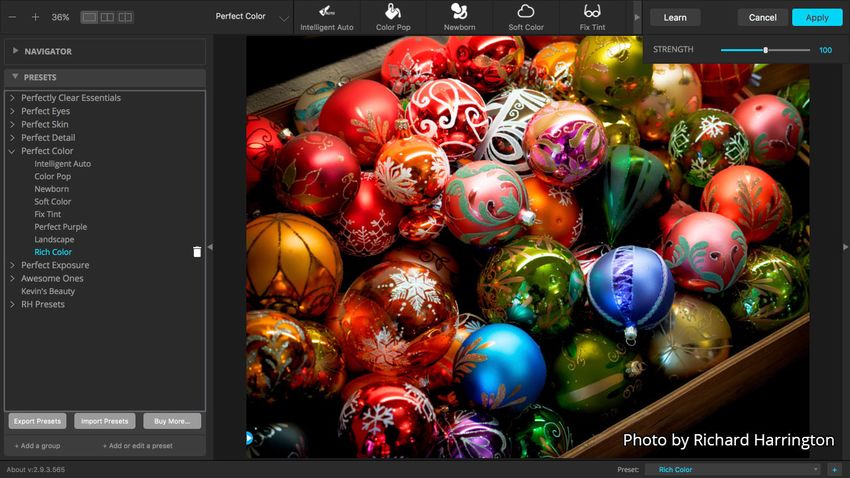The image size is (850, 478).
Task: Collapse the left panel with arrow
Action: tap(210, 247)
